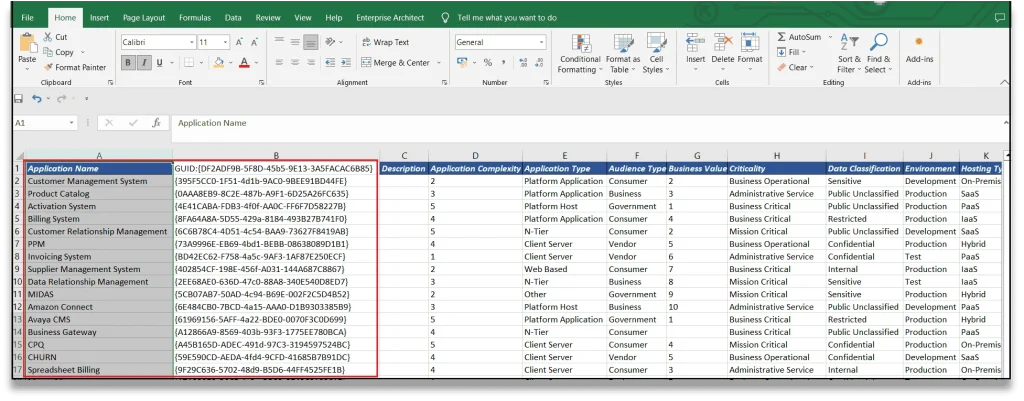Click Decrease Decimal
Image resolution: width=1024 pixels, height=401 pixels.
pyautogui.click(x=539, y=63)
